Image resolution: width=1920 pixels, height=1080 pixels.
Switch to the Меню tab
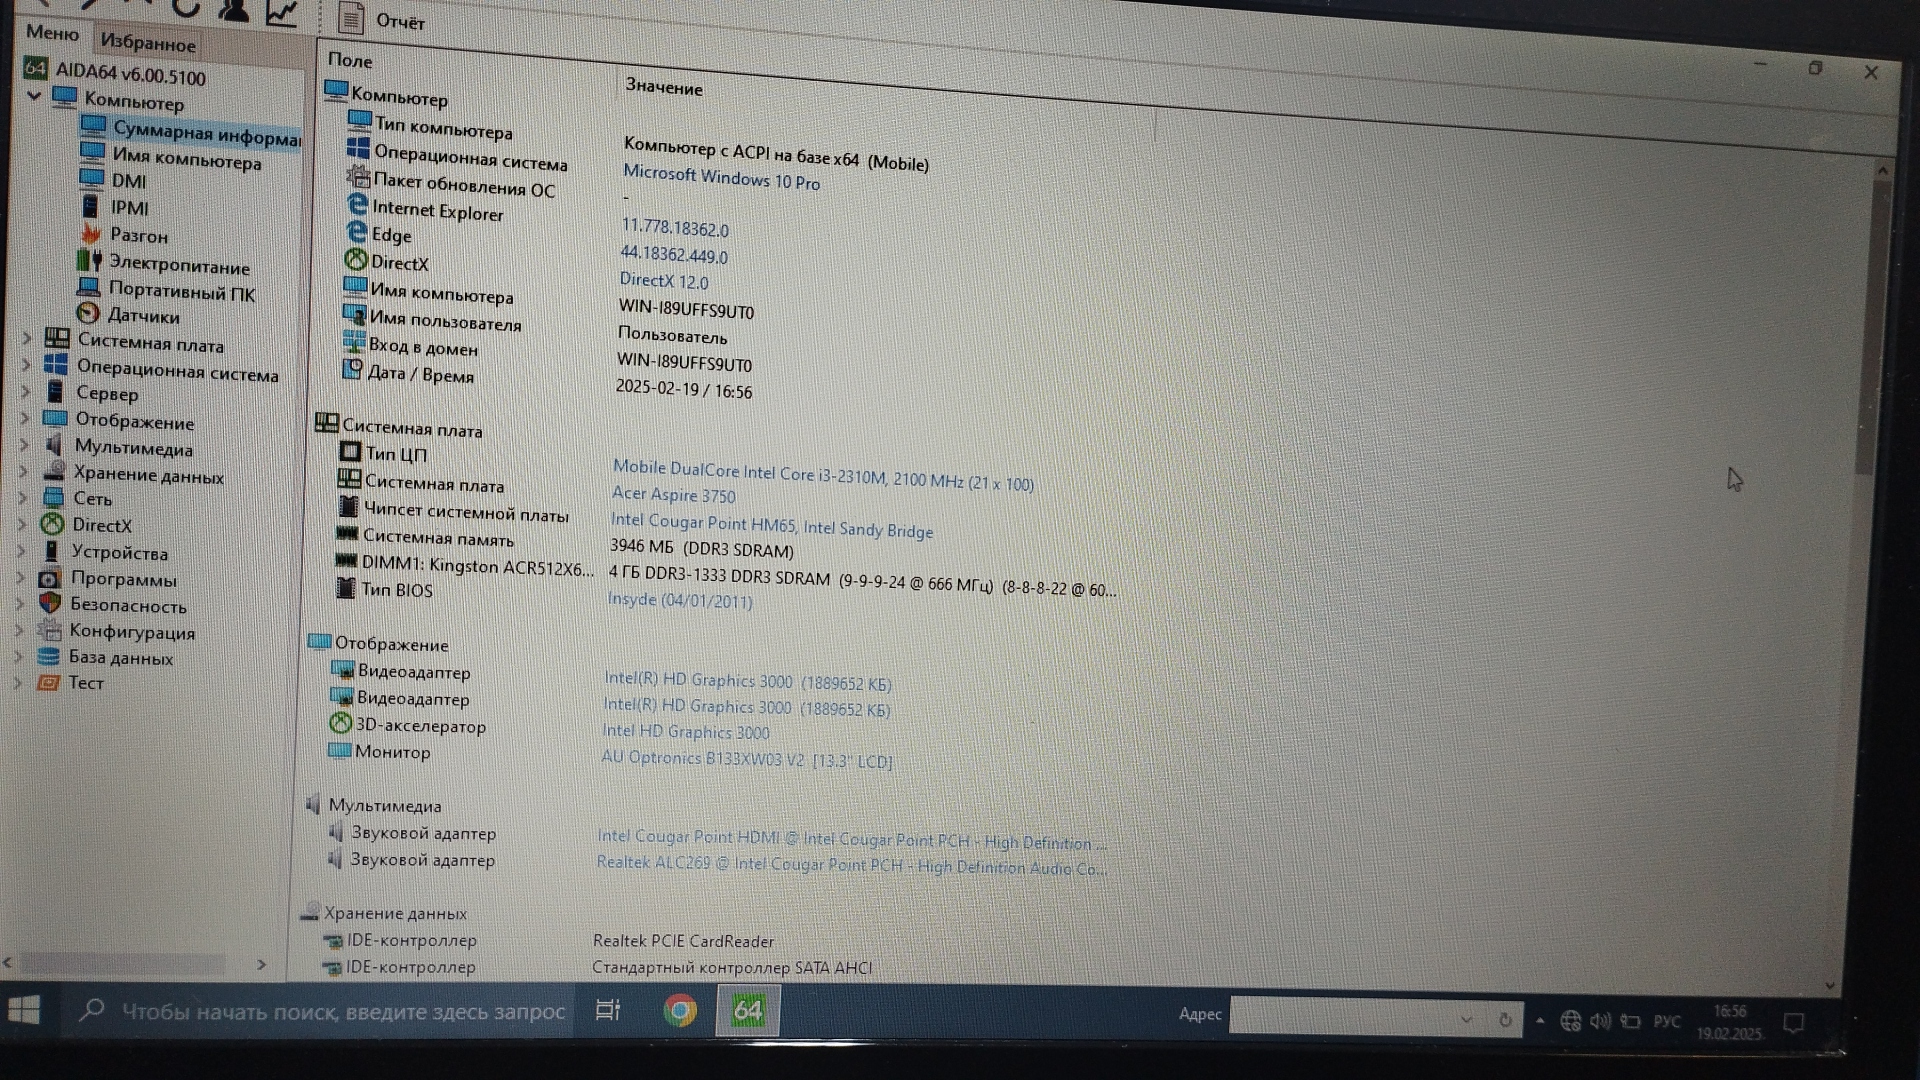click(x=52, y=33)
